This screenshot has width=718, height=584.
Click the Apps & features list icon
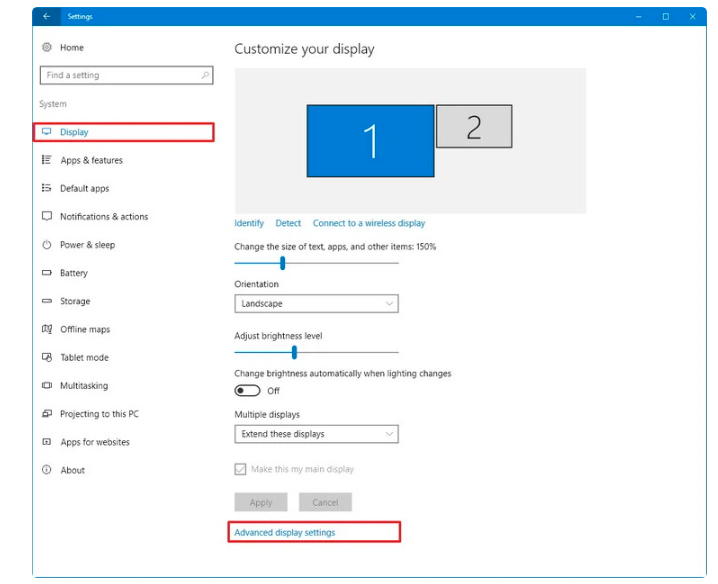47,160
